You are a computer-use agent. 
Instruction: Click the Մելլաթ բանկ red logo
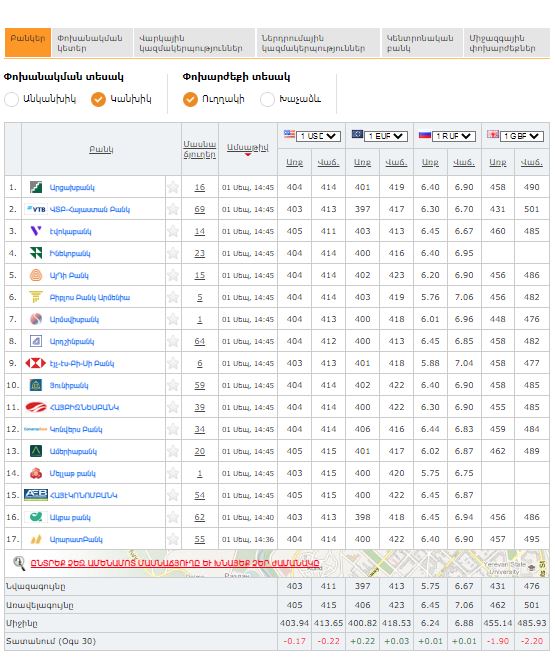coord(36,473)
